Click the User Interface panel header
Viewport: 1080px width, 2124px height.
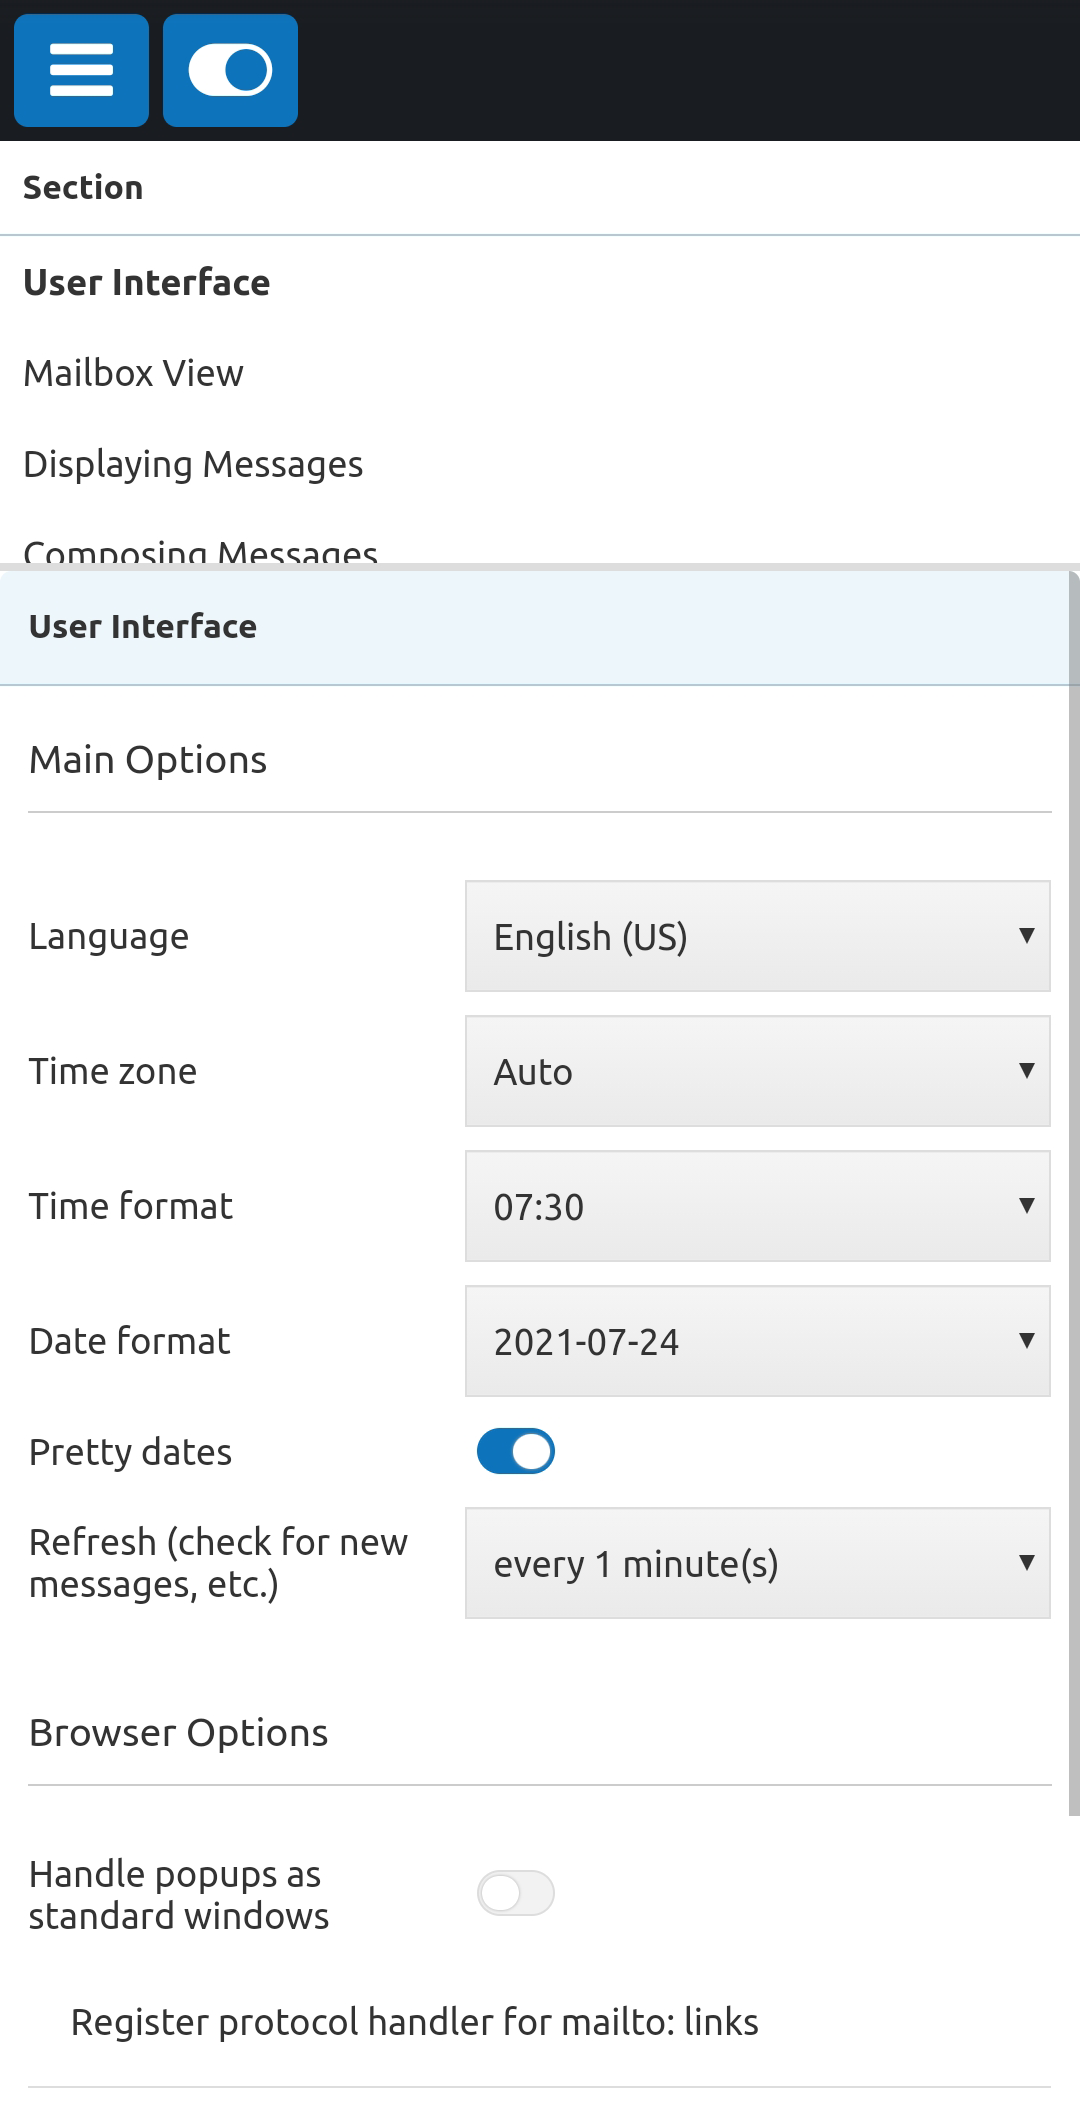tap(143, 626)
